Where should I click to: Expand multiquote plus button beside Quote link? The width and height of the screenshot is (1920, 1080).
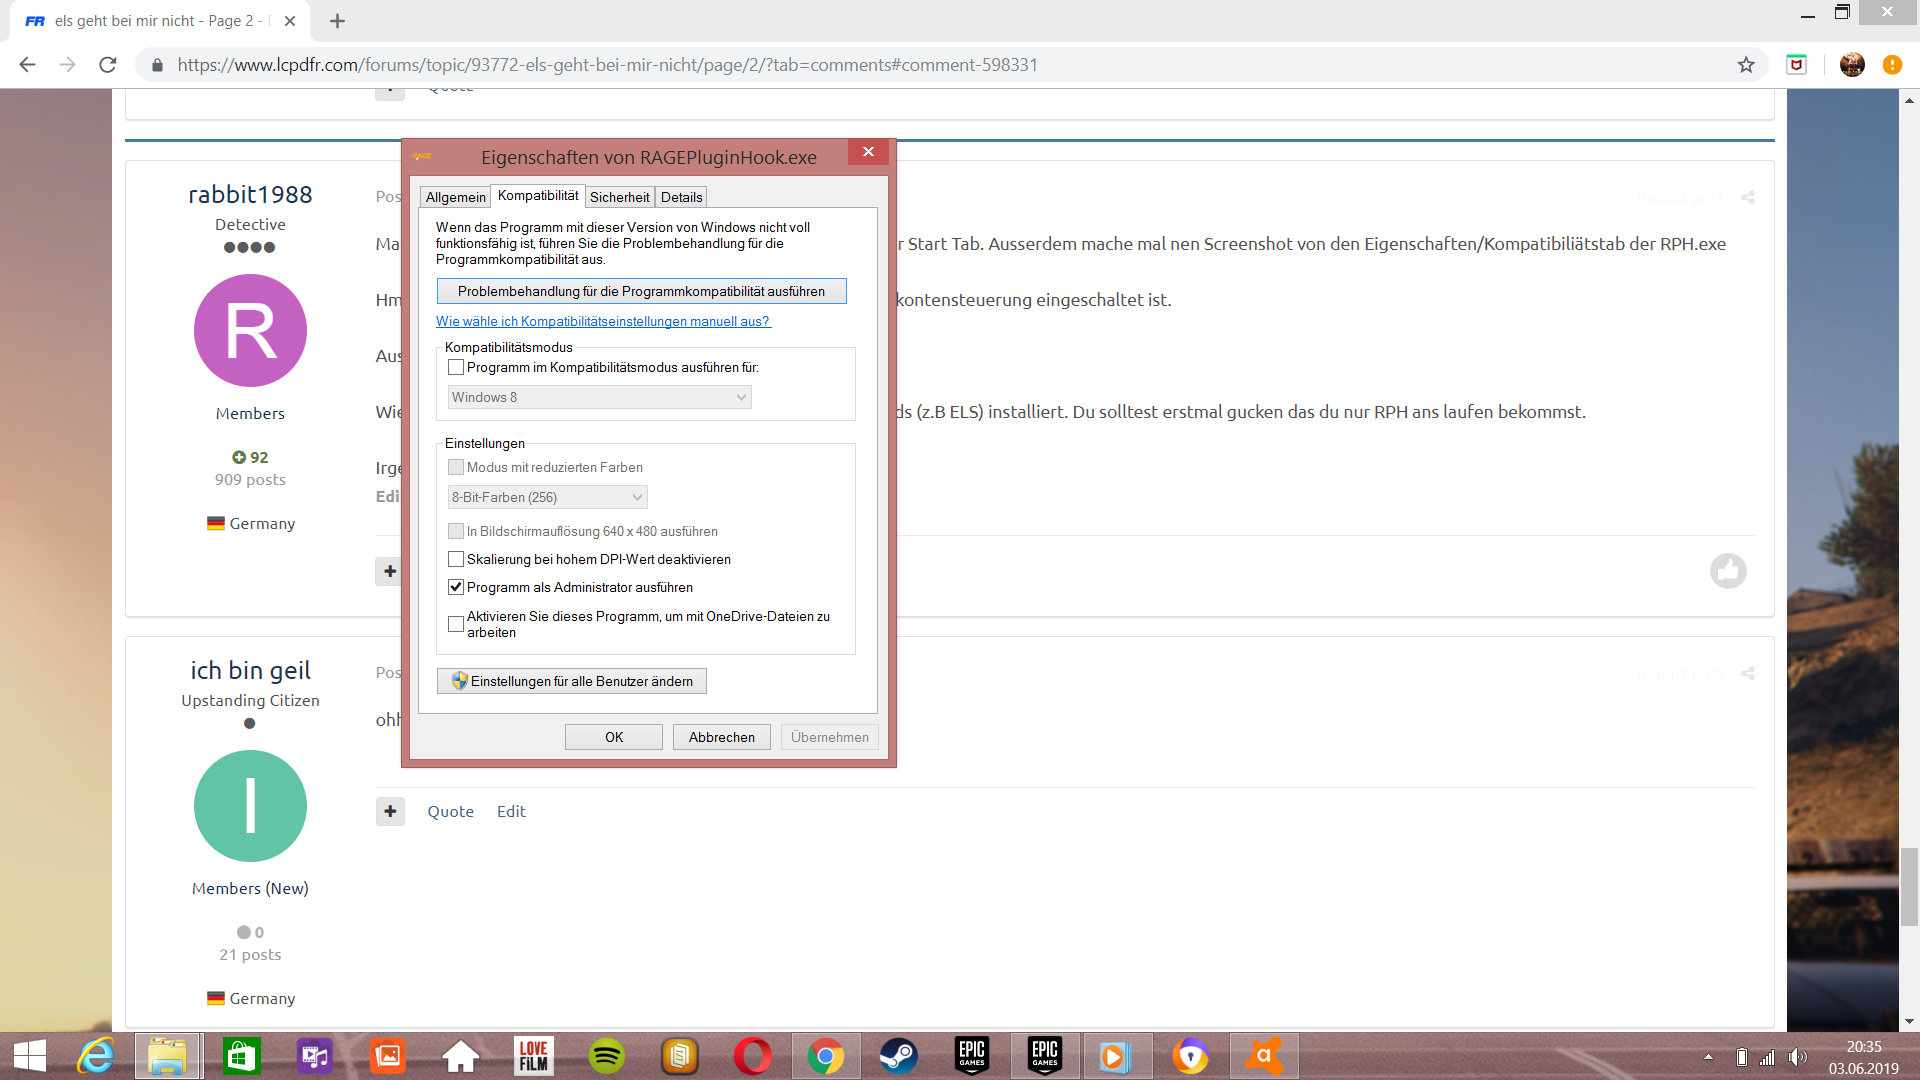[x=390, y=812]
